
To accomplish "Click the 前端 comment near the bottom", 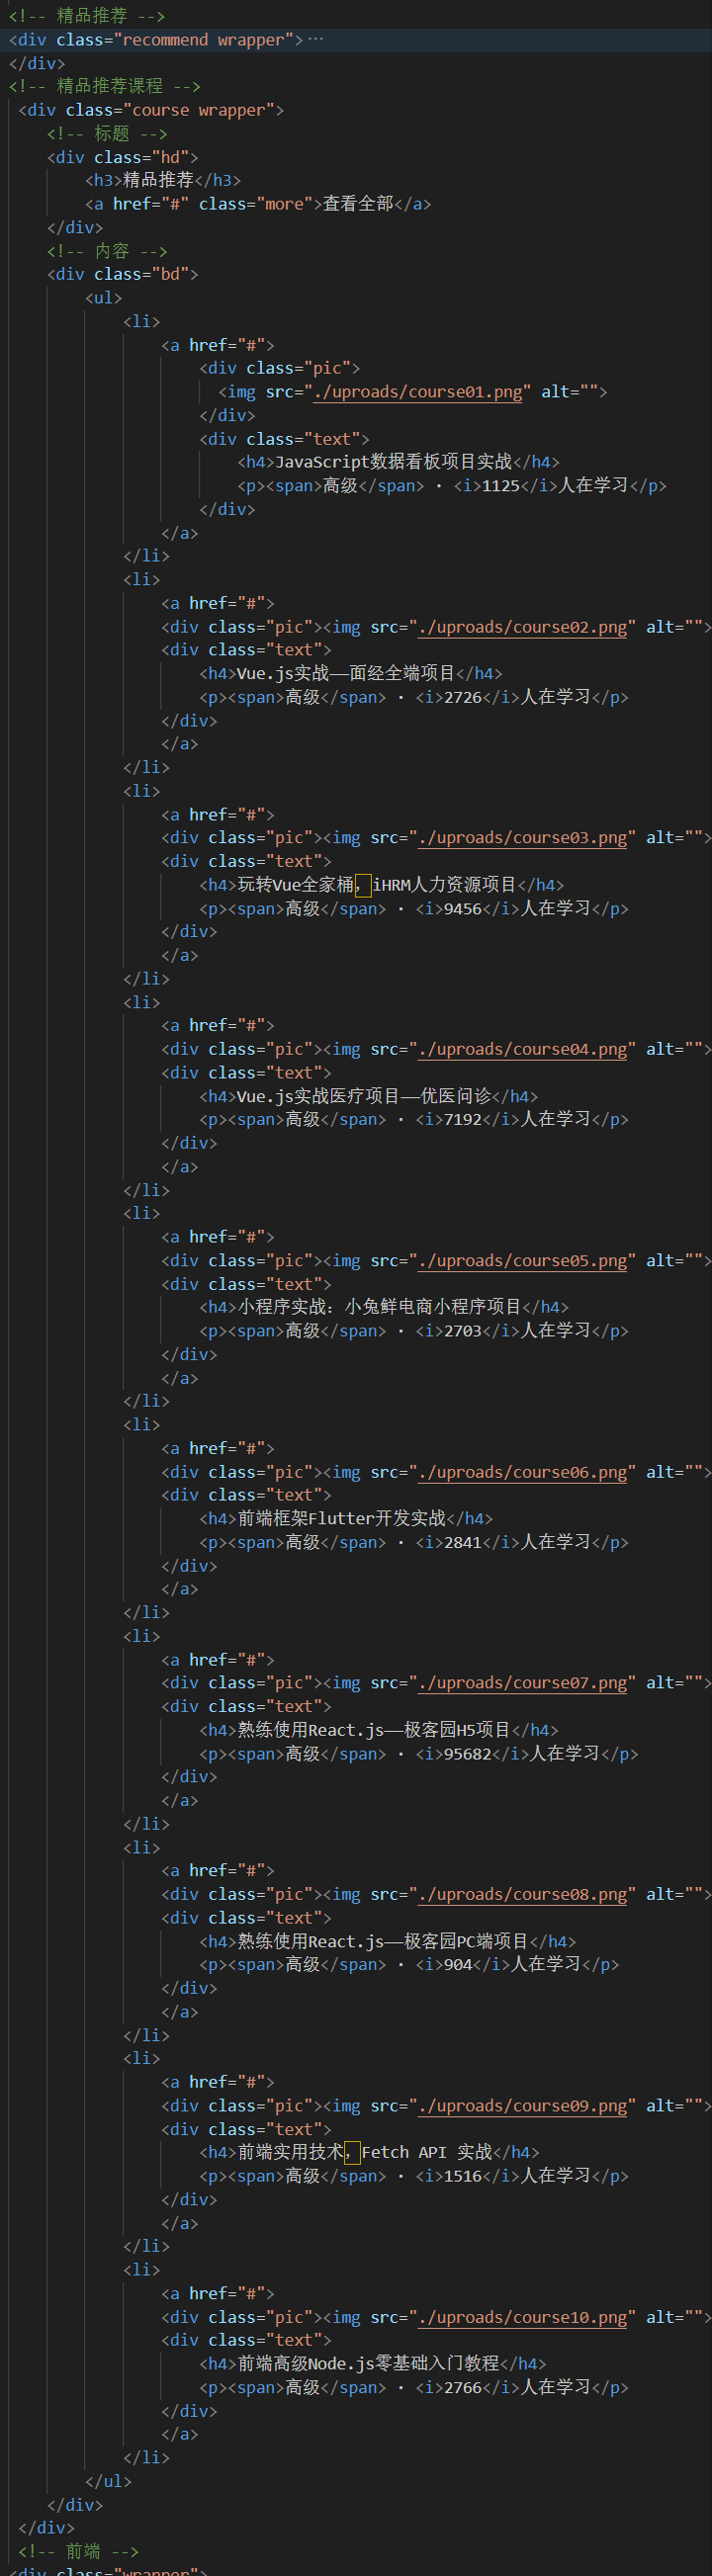I will [x=79, y=2552].
